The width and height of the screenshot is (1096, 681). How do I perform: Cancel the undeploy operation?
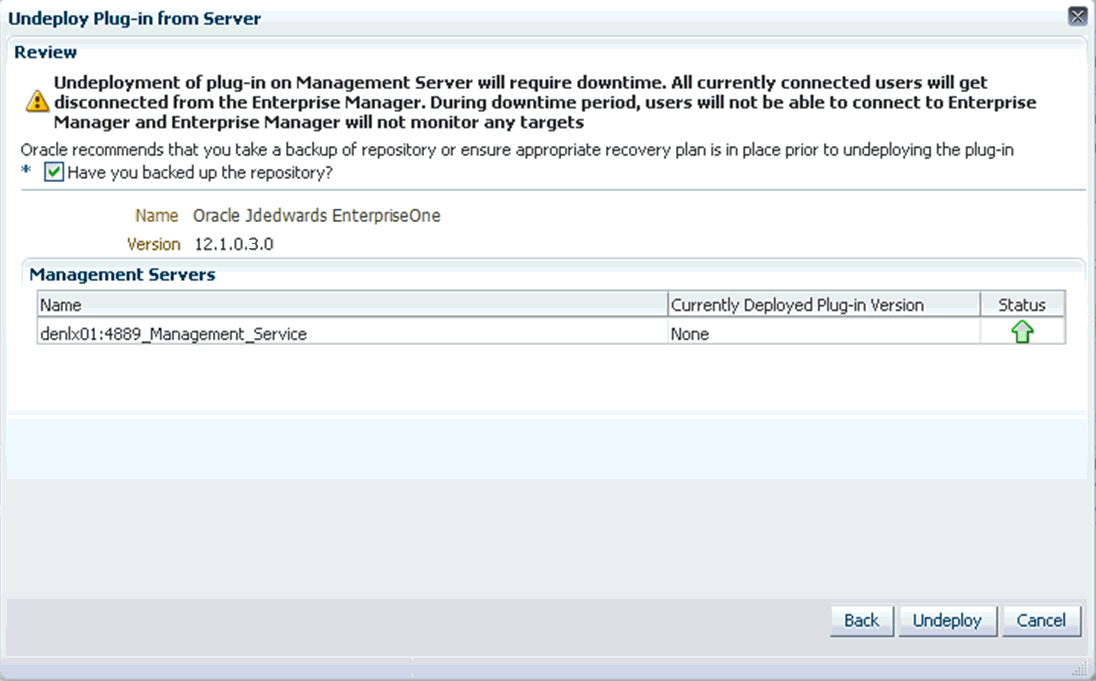point(1041,621)
